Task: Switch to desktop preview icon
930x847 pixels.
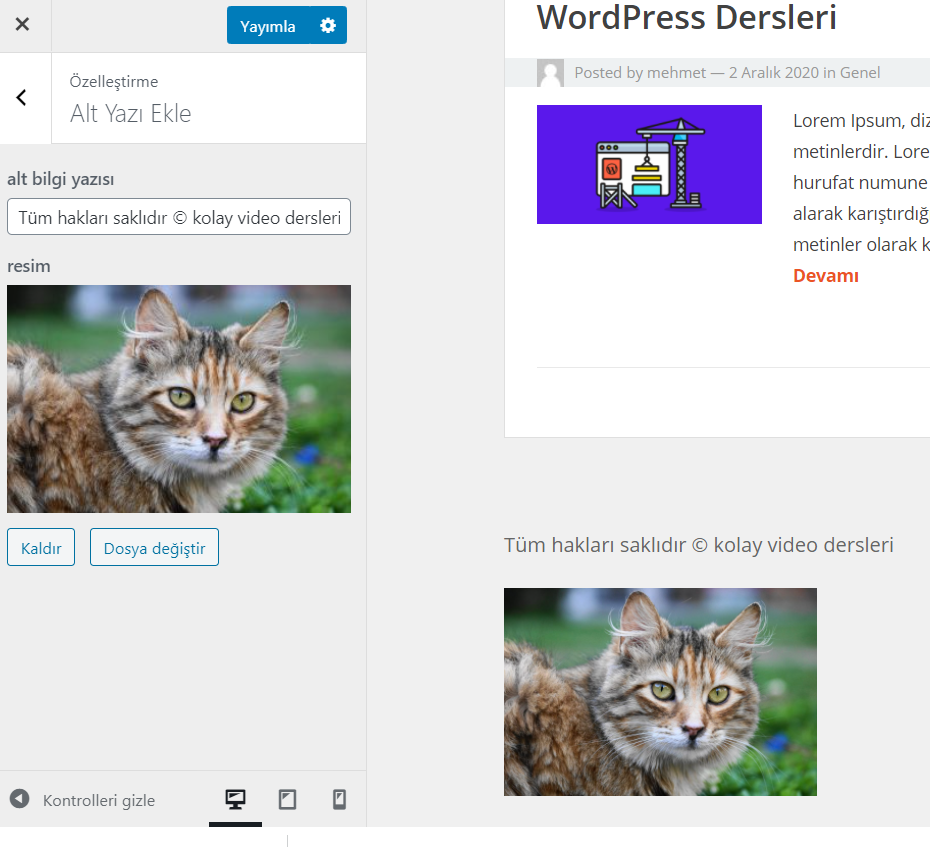Action: click(235, 800)
